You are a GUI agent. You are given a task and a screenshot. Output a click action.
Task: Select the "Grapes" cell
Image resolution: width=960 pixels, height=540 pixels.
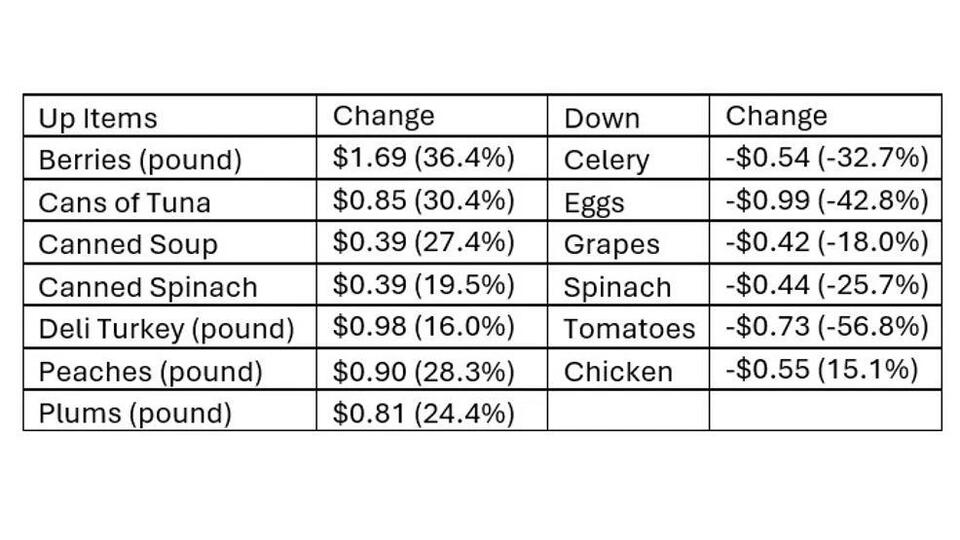point(612,245)
